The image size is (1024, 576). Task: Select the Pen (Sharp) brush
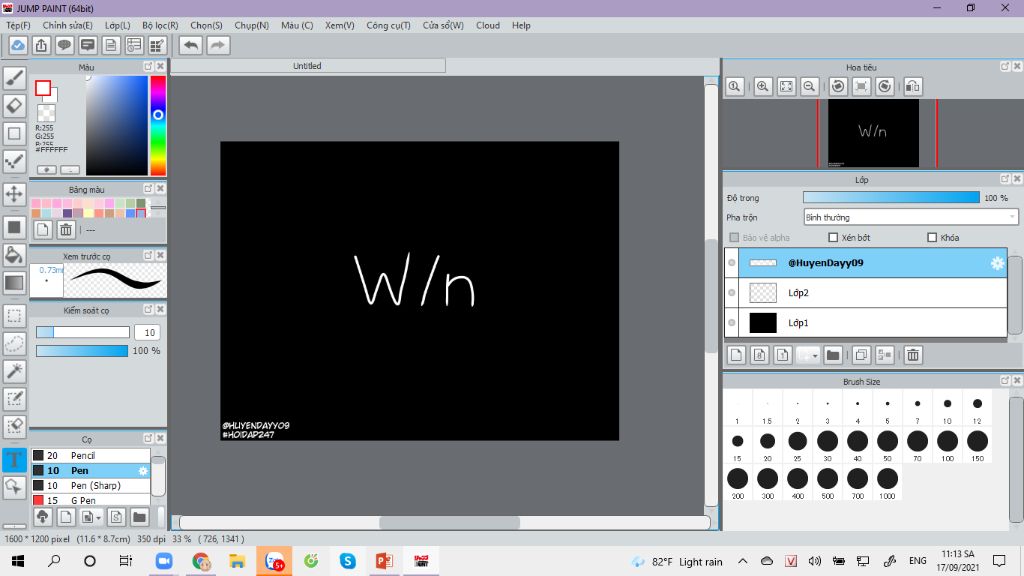pyautogui.click(x=91, y=485)
